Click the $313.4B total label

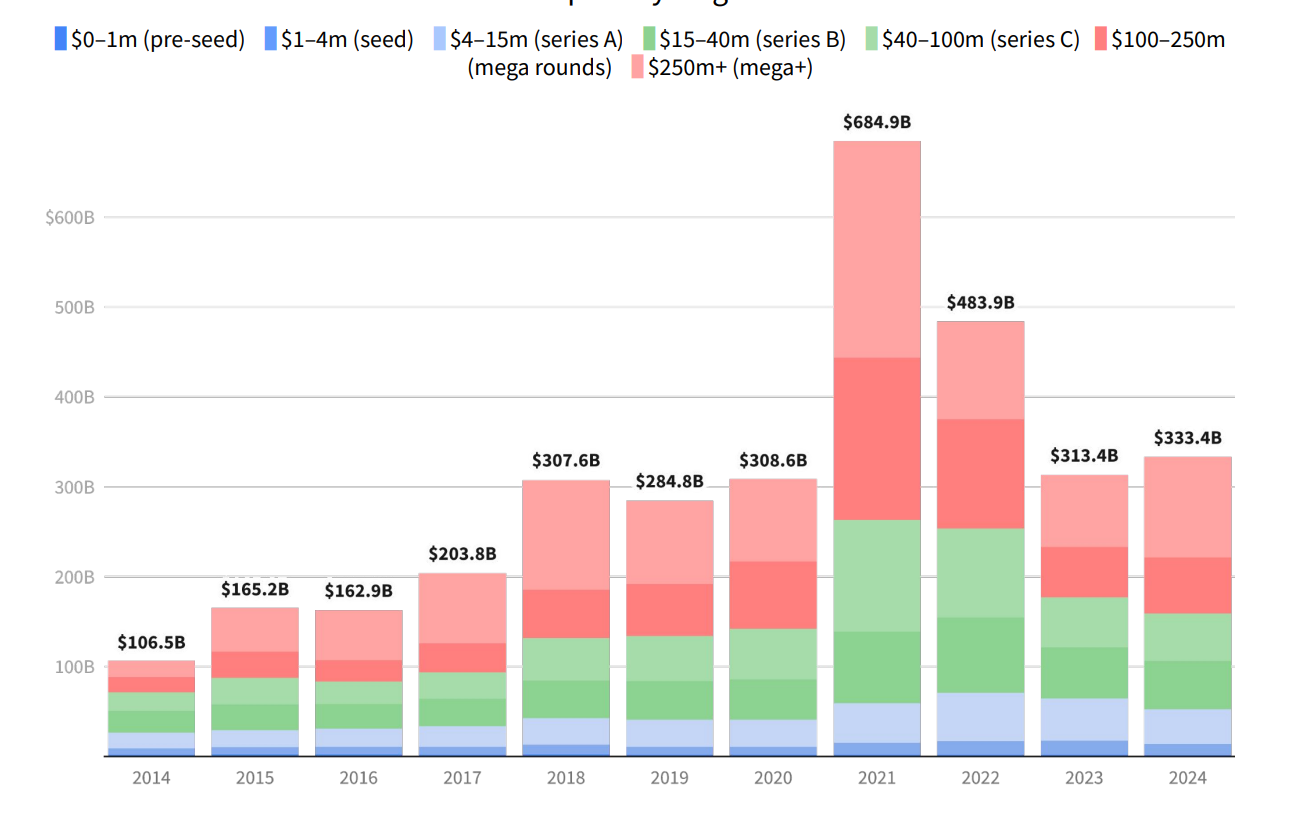pyautogui.click(x=1084, y=456)
